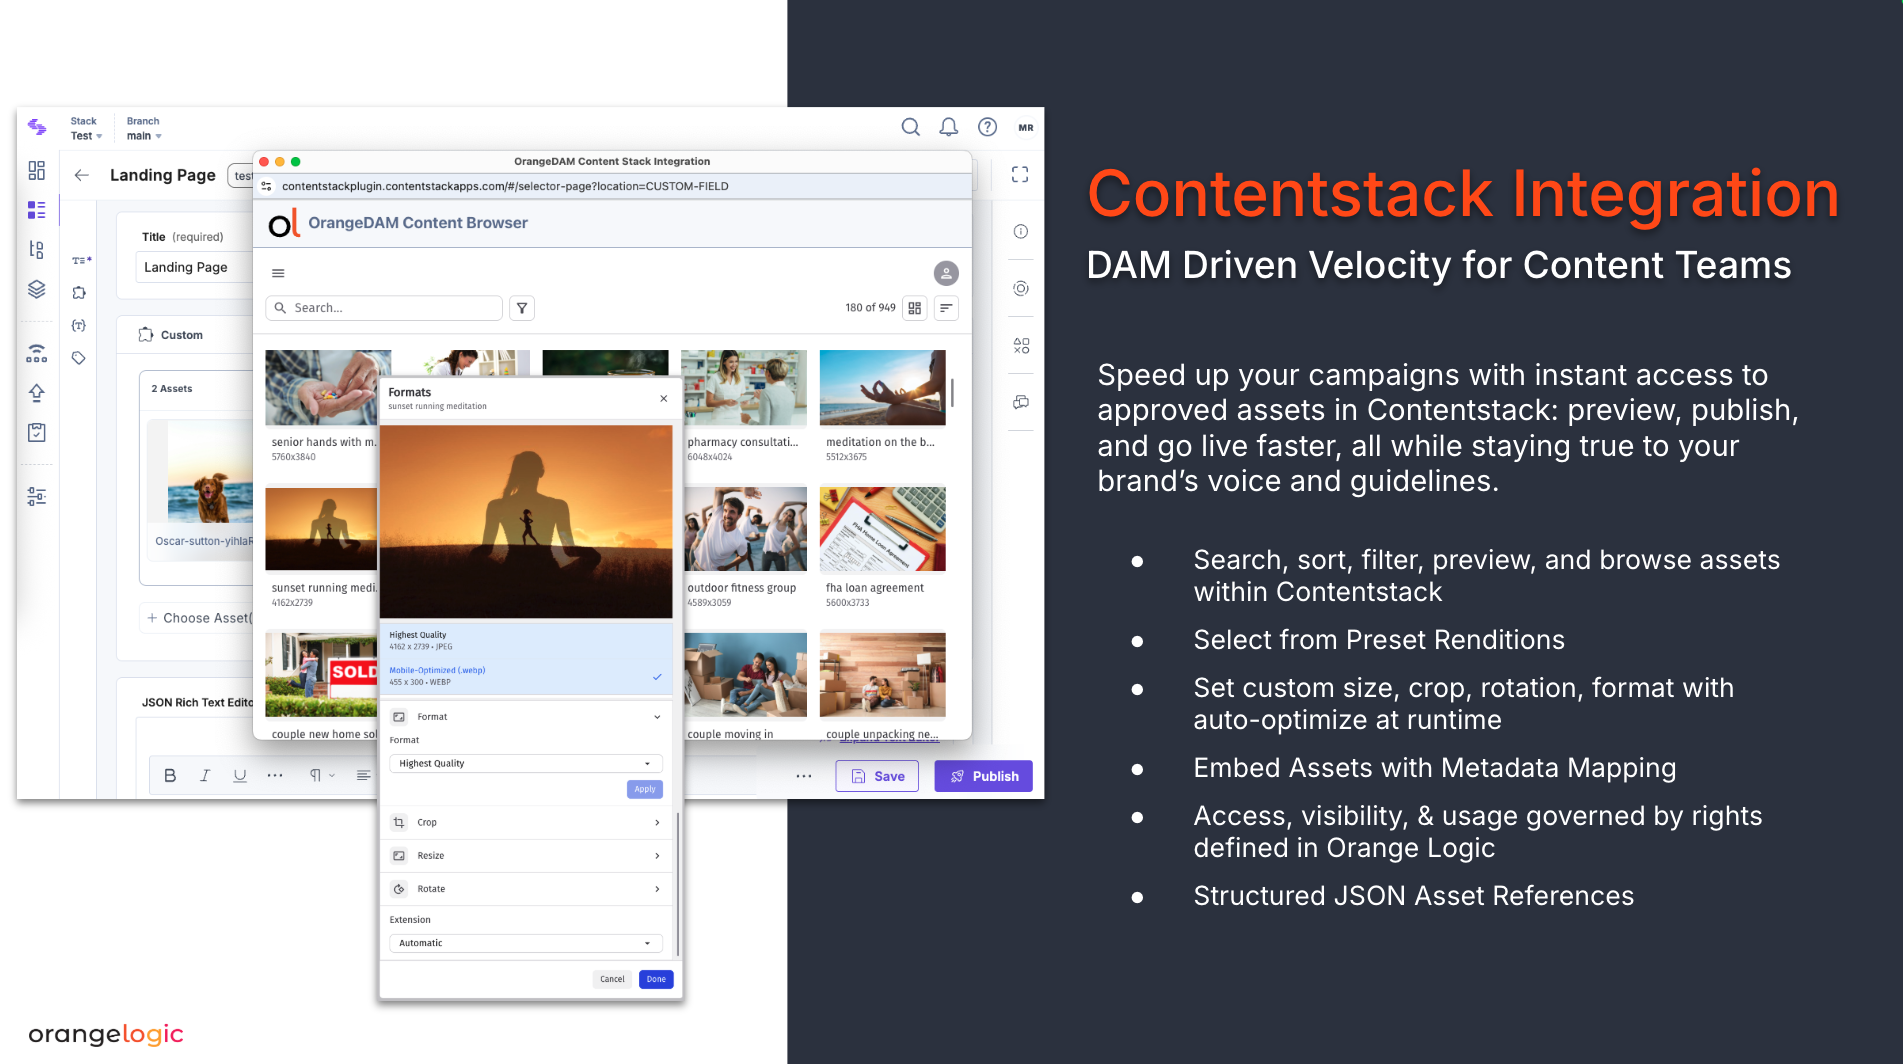Open the MR user avatar menu
Screen dimensions: 1903x1064
tap(1025, 127)
